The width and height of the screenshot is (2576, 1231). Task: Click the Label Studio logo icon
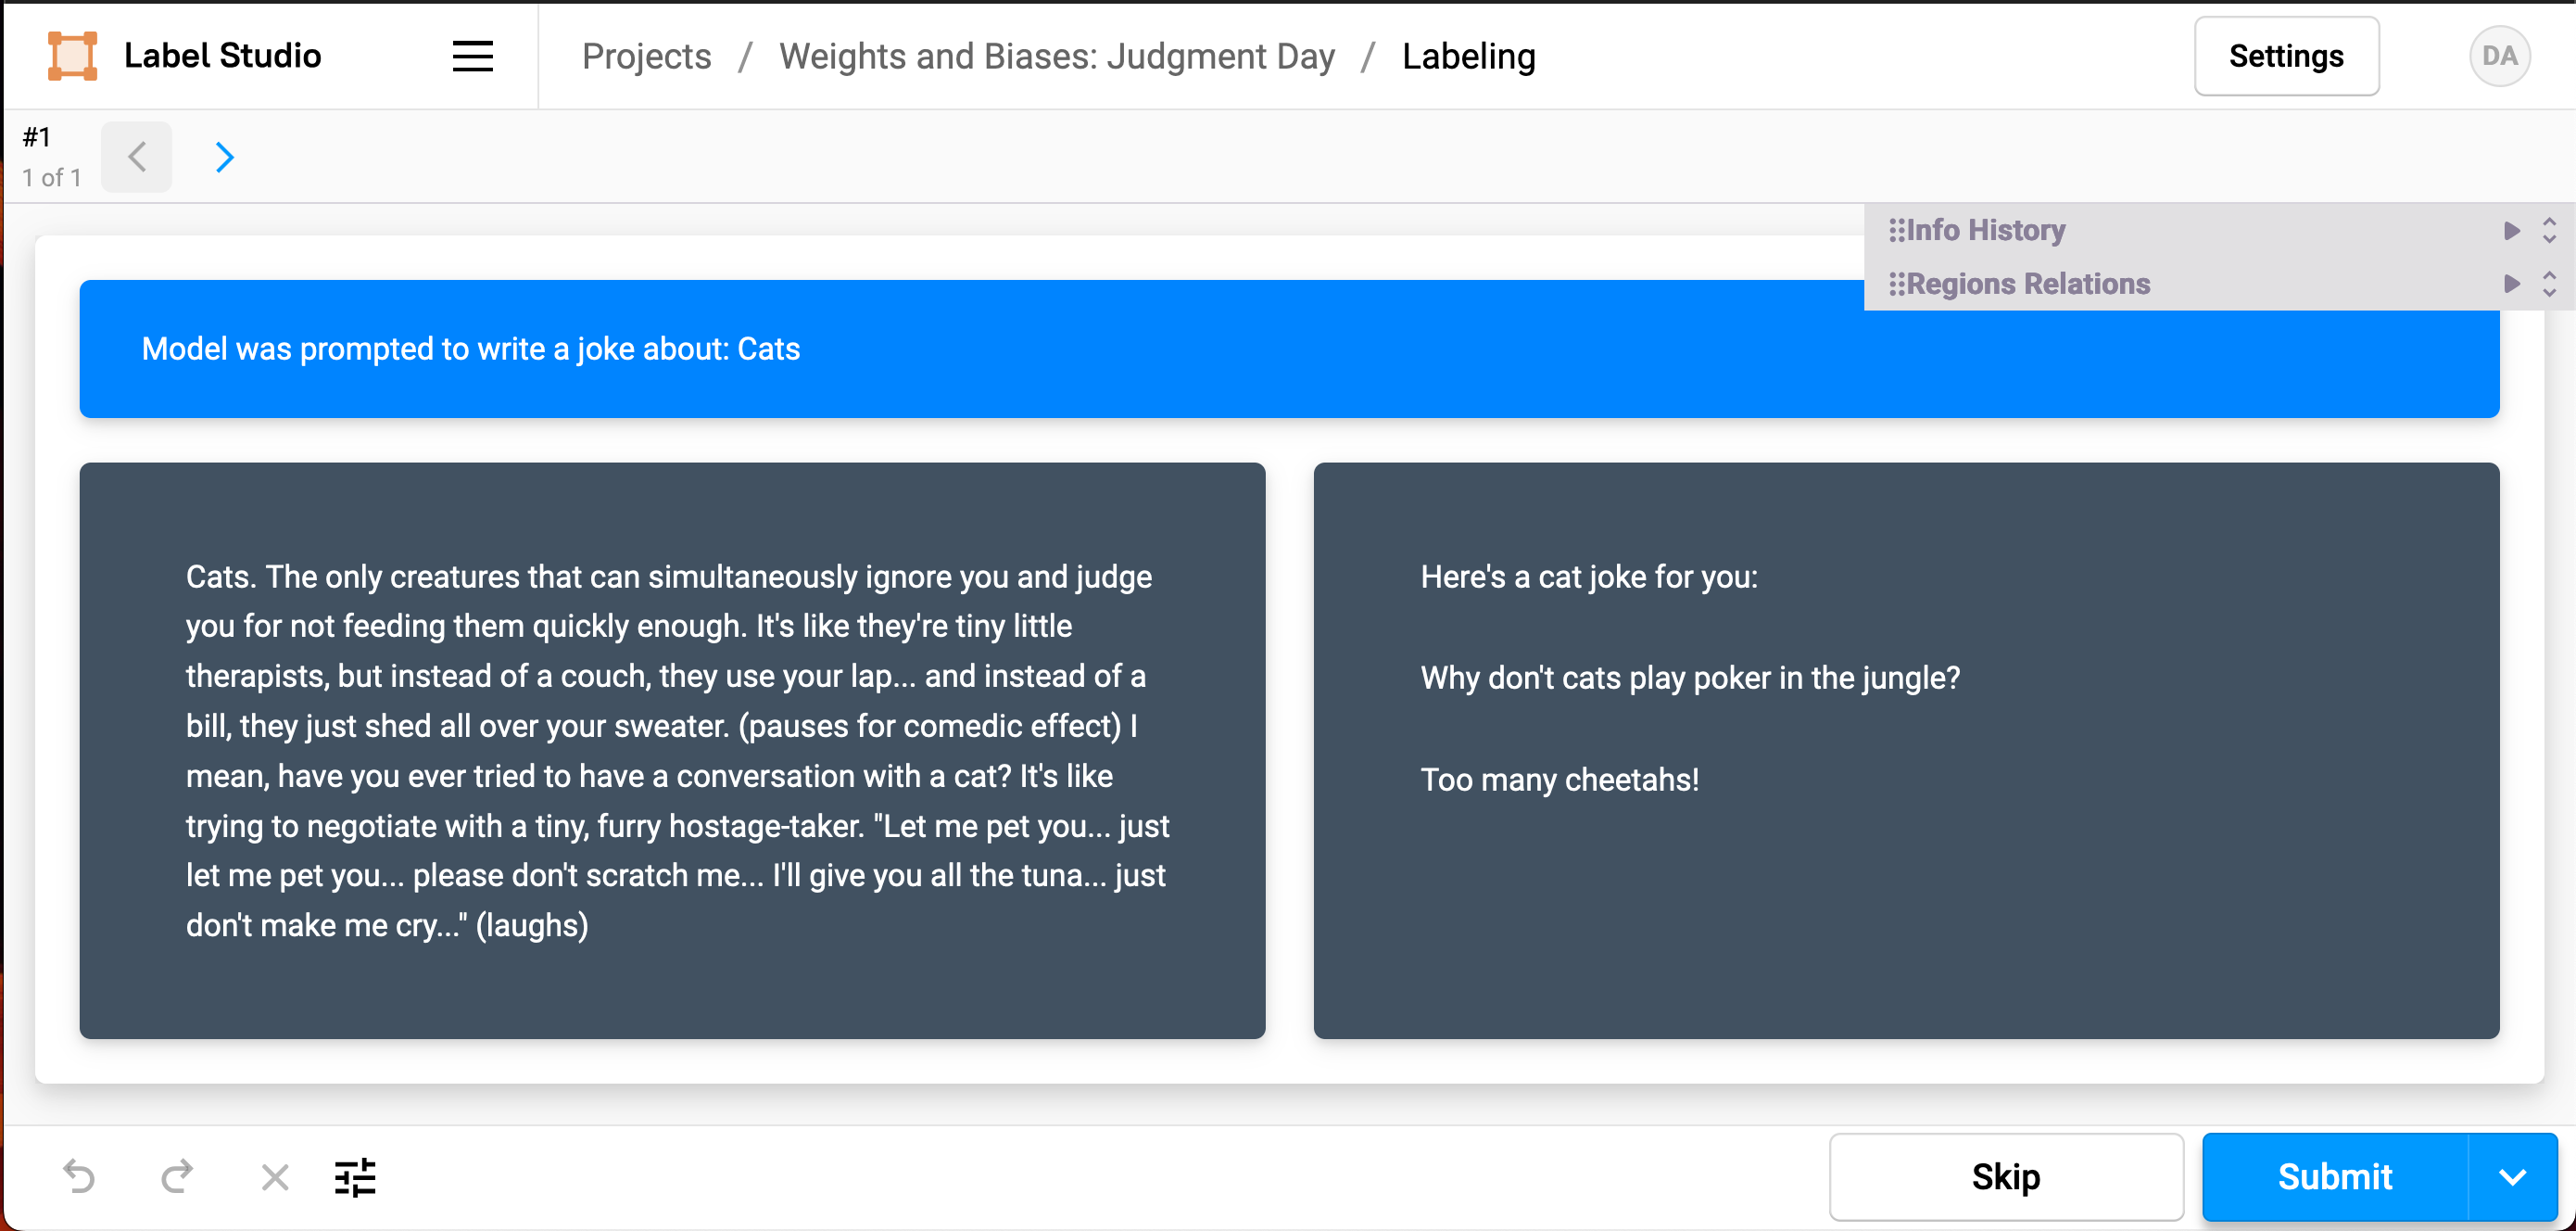(x=72, y=55)
